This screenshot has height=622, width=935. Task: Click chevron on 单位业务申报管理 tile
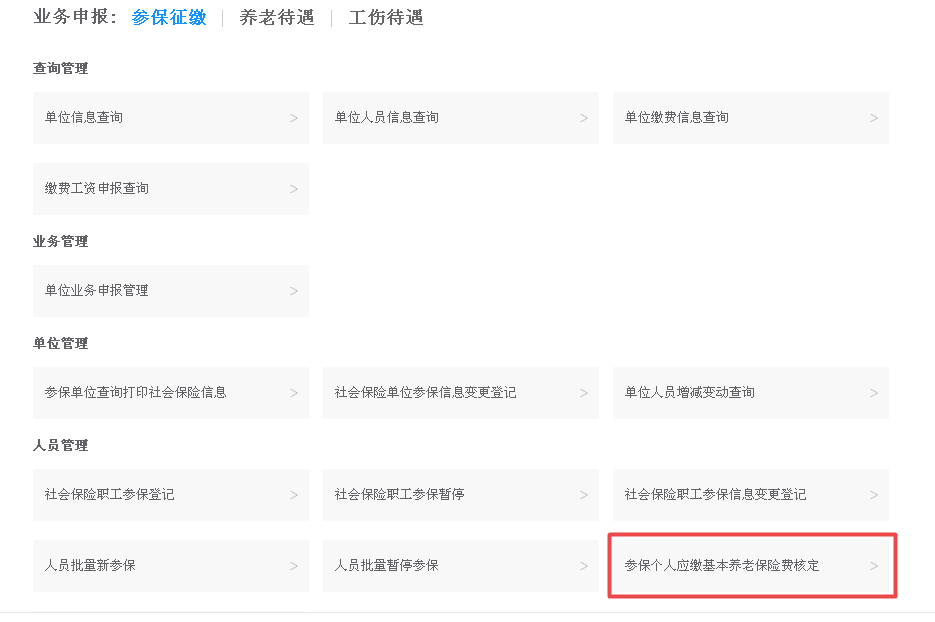pos(294,291)
